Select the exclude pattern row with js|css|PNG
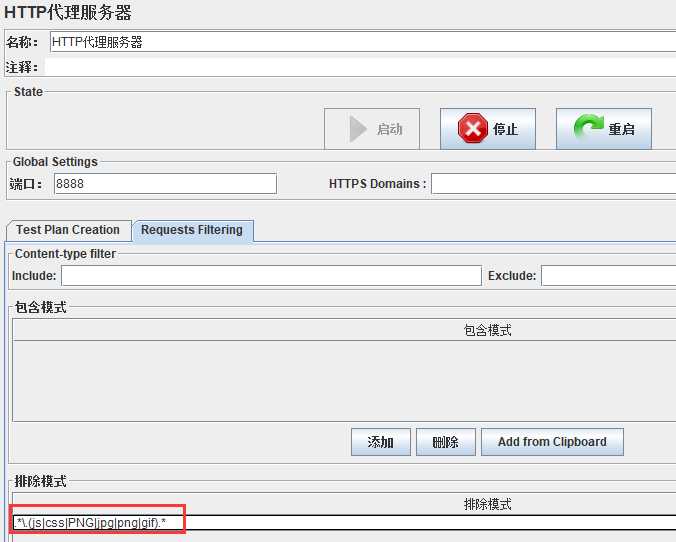 point(344,523)
